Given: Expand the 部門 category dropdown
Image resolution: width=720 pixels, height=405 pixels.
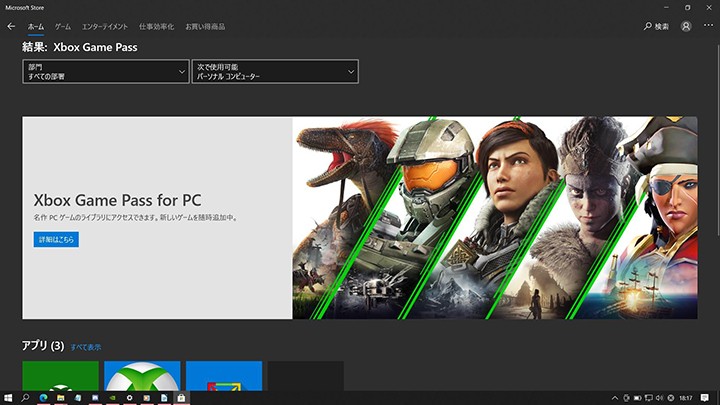Looking at the screenshot, I should (x=105, y=71).
